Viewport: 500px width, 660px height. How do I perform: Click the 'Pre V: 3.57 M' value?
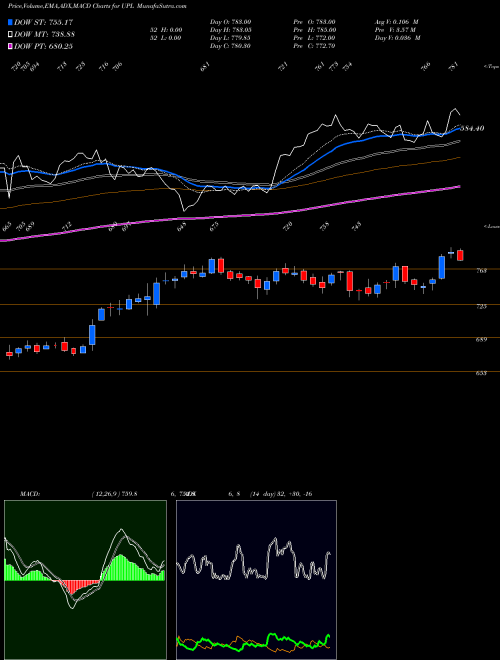tap(395, 30)
